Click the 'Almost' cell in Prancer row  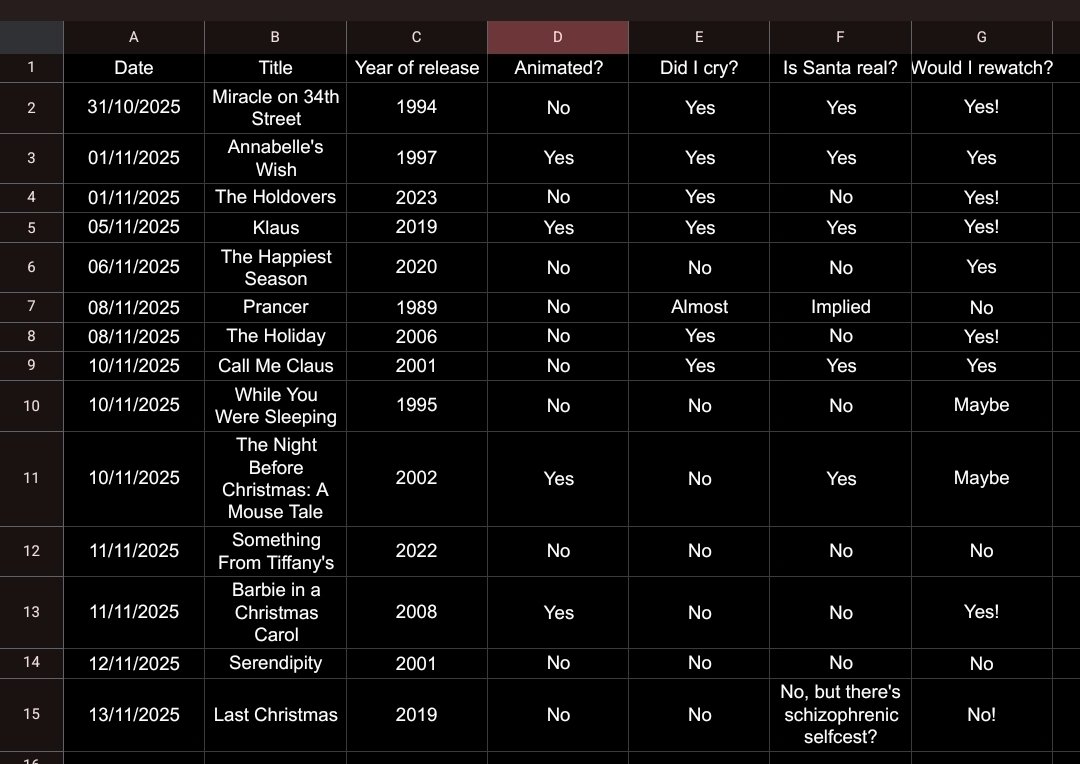point(699,307)
